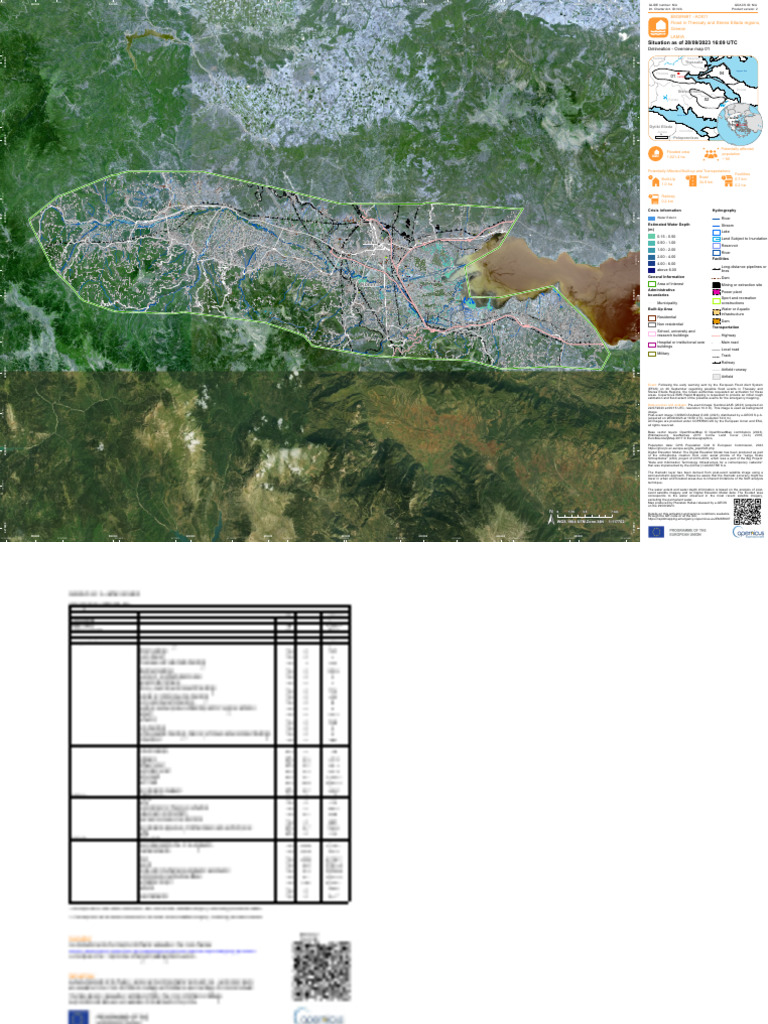
Task: Click the Railway legend label
Action: point(728,362)
